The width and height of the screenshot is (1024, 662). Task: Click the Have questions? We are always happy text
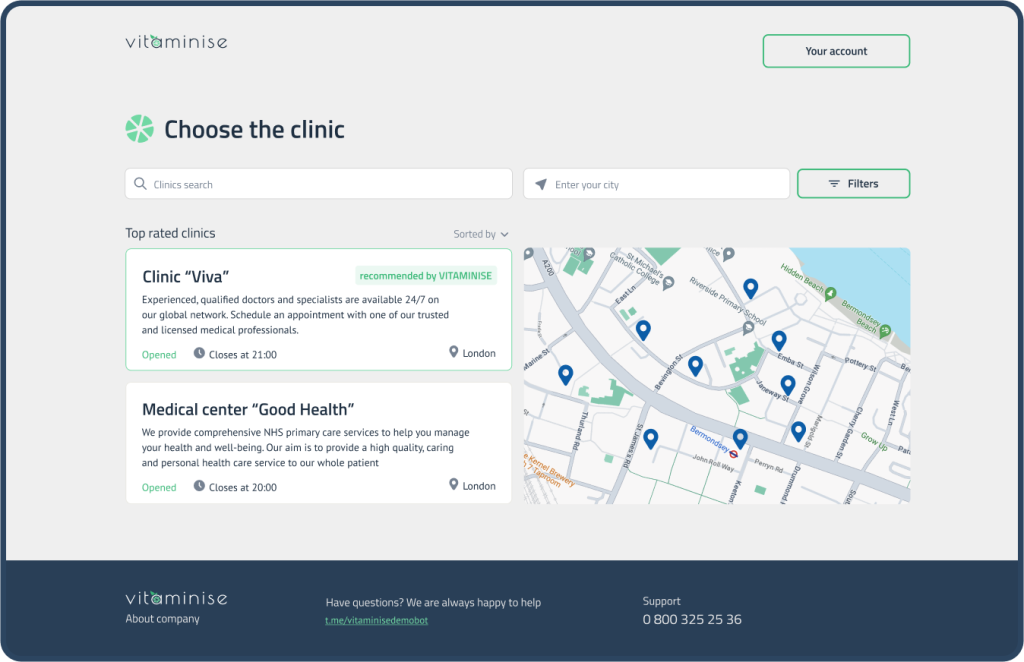click(x=433, y=603)
